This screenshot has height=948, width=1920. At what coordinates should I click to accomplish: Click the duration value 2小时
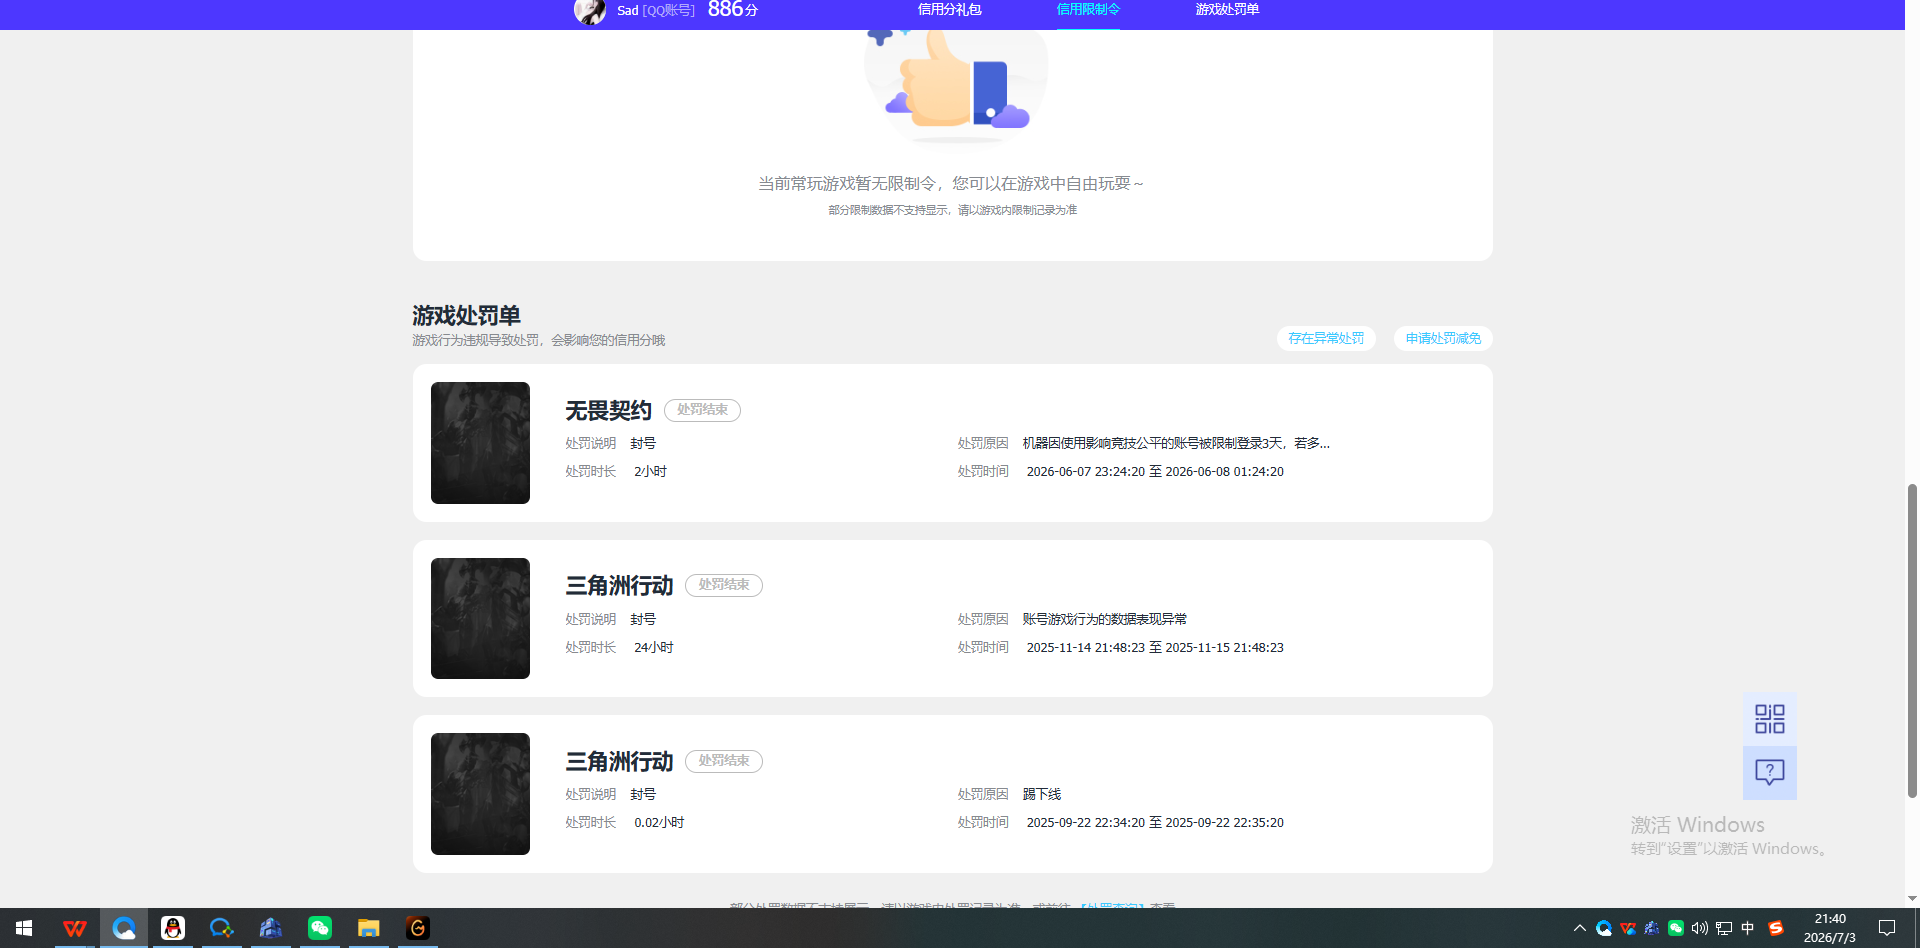pyautogui.click(x=650, y=471)
